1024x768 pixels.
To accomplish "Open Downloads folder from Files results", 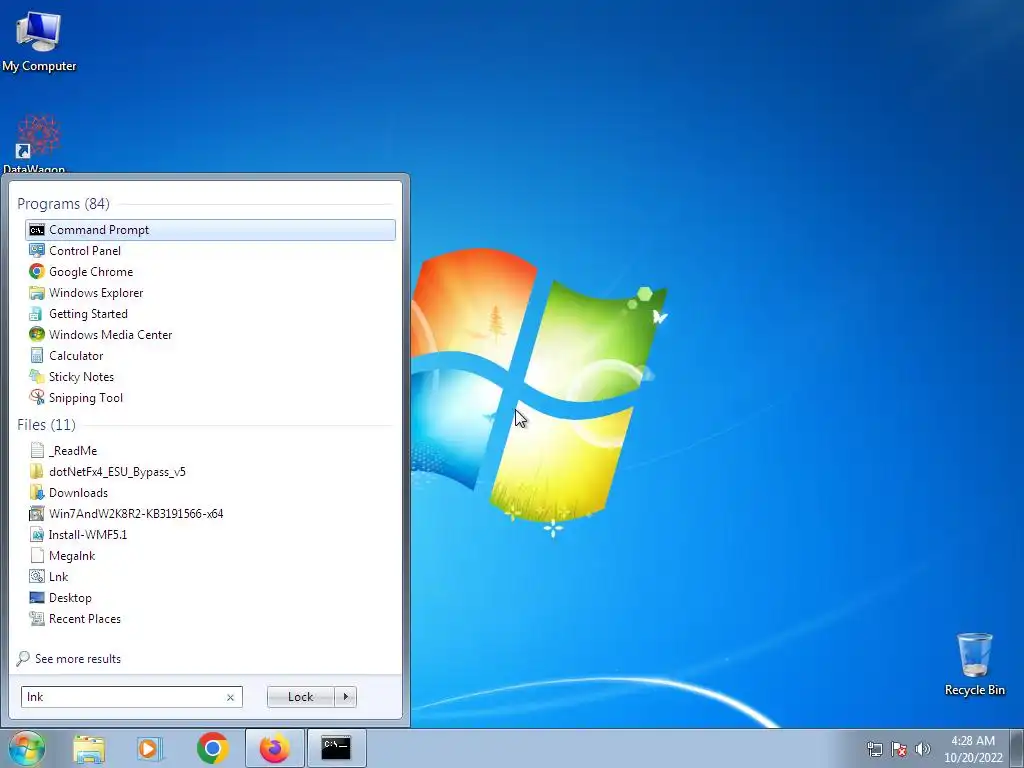I will [x=210, y=492].
